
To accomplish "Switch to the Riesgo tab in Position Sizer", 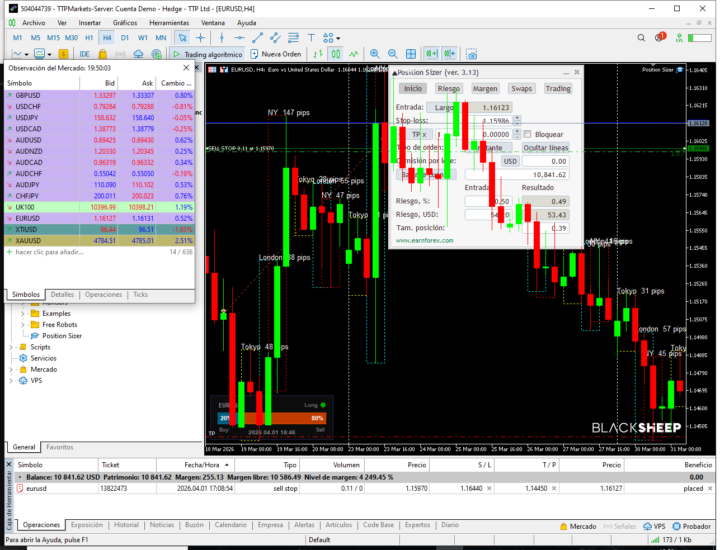I will [x=449, y=89].
